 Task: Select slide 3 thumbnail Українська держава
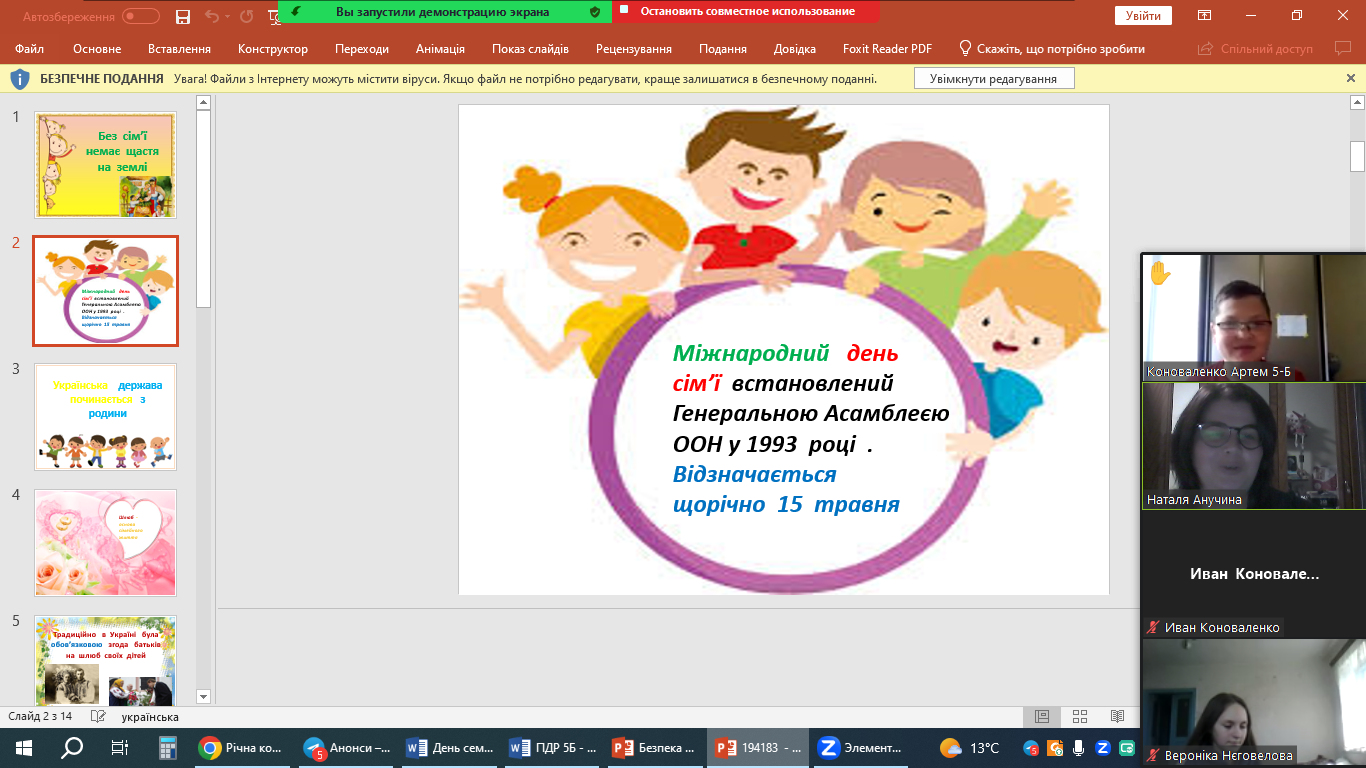point(105,417)
